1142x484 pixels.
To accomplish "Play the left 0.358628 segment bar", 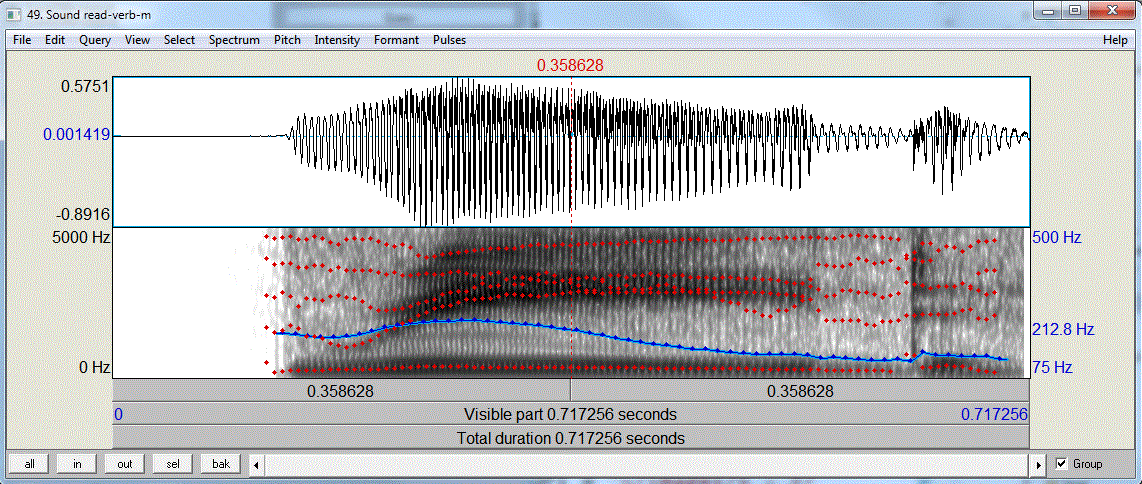I will tap(342, 391).
